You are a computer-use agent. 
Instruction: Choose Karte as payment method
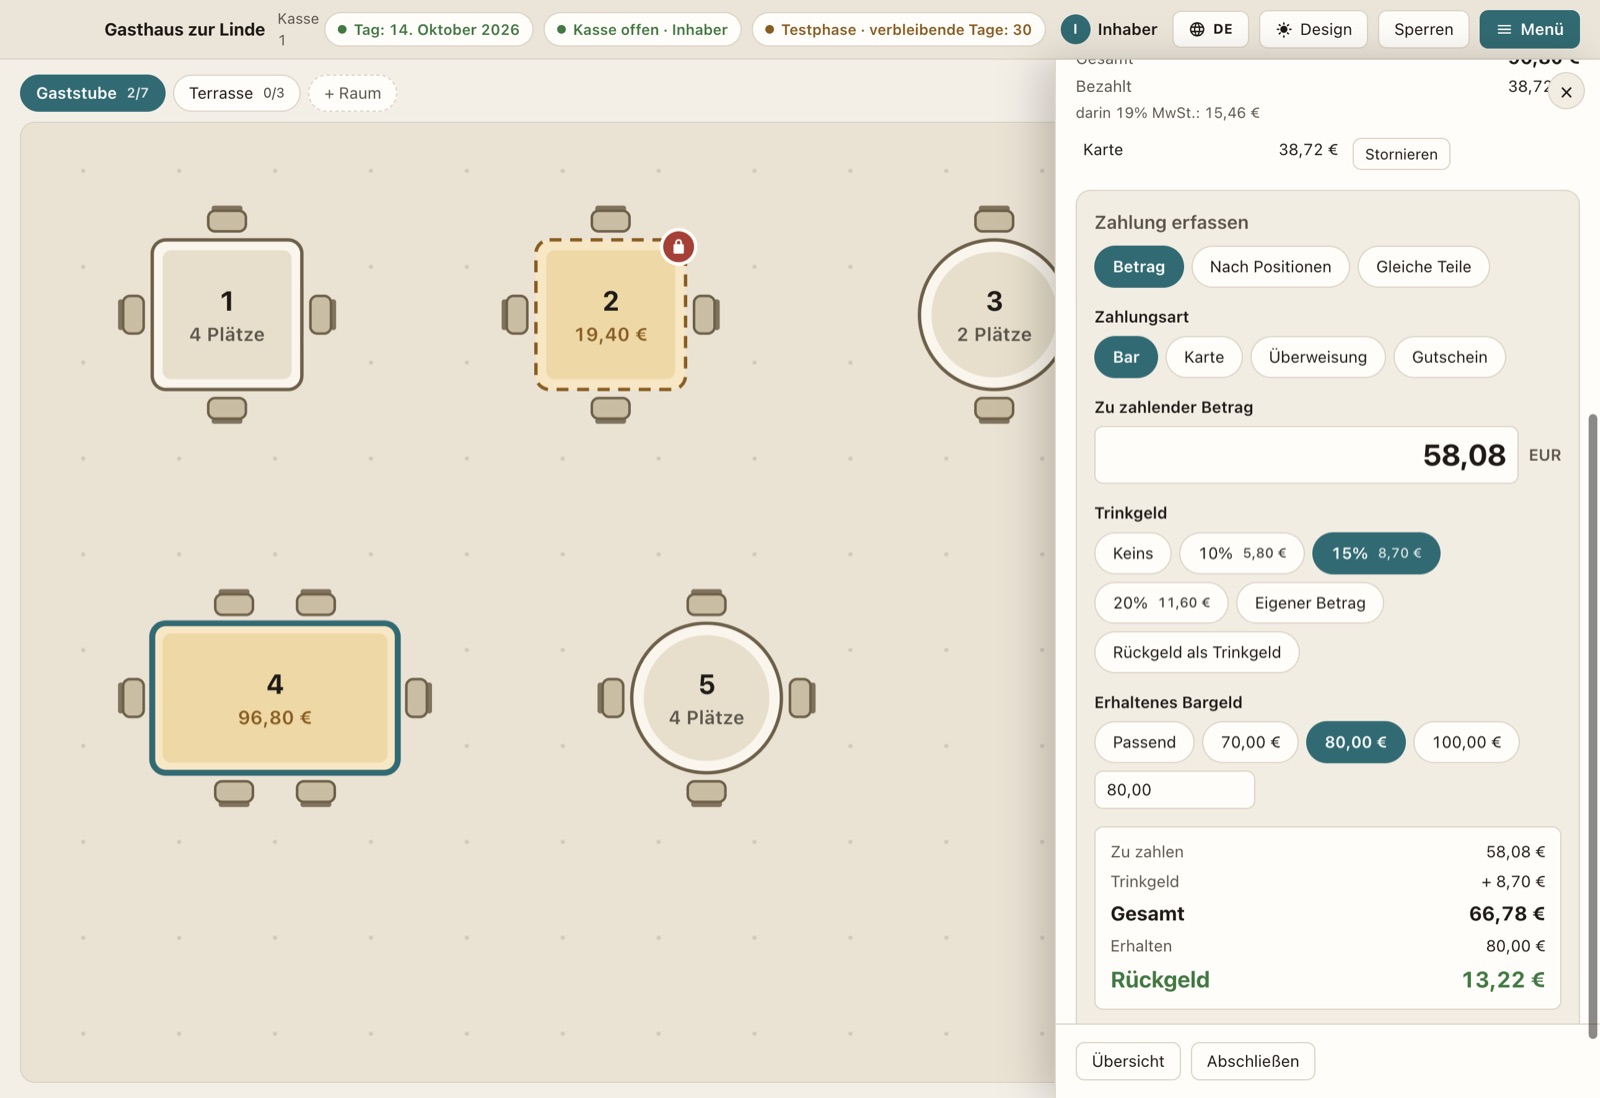click(x=1204, y=357)
